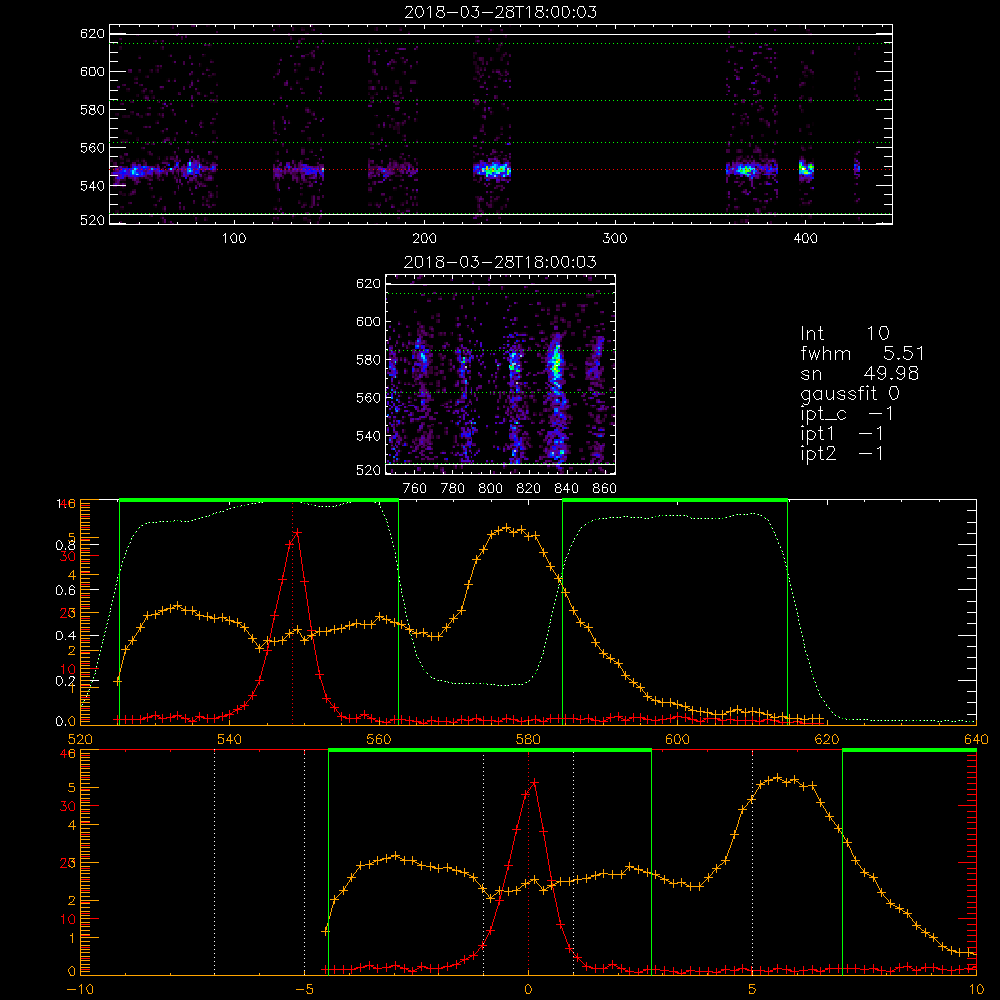Click the orange curve peak in third plot
The height and width of the screenshot is (1000, 1000).
[506, 527]
